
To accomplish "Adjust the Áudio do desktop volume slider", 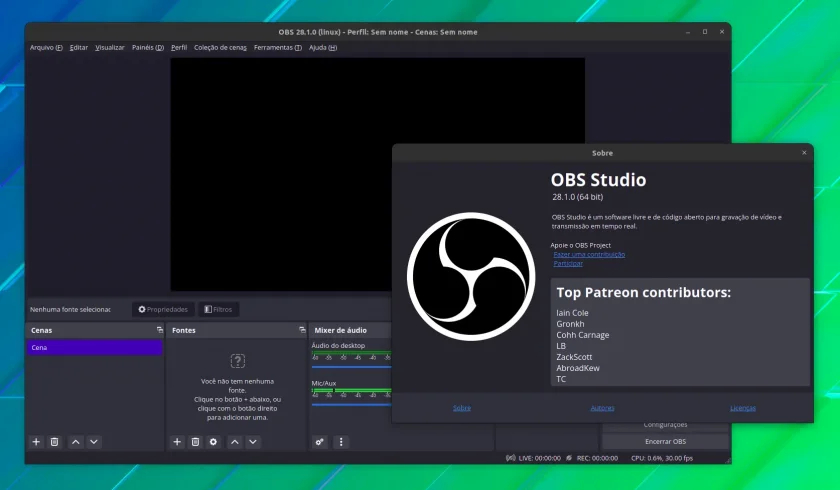I will click(351, 367).
